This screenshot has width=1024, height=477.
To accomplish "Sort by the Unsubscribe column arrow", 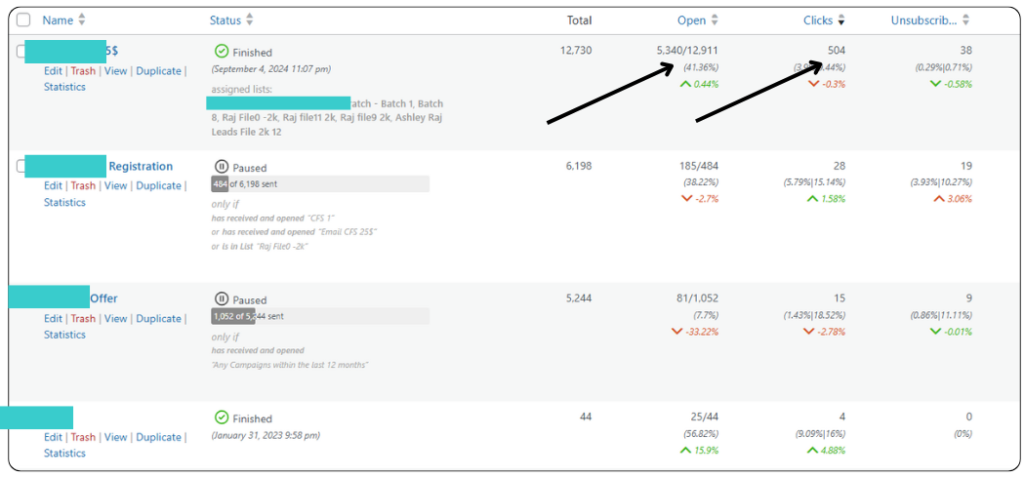I will coord(966,20).
